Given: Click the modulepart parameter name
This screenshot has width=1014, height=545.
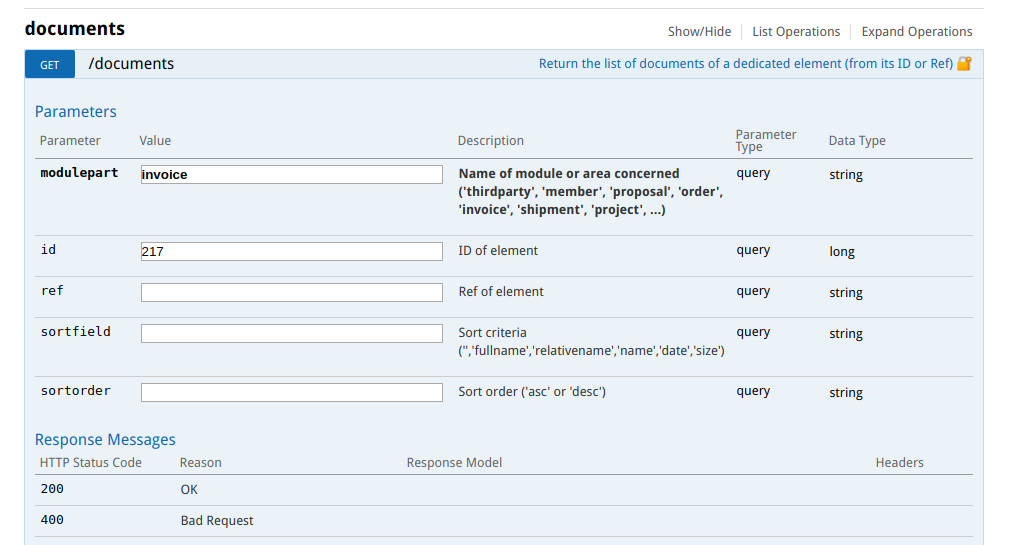Looking at the screenshot, I should (x=80, y=173).
